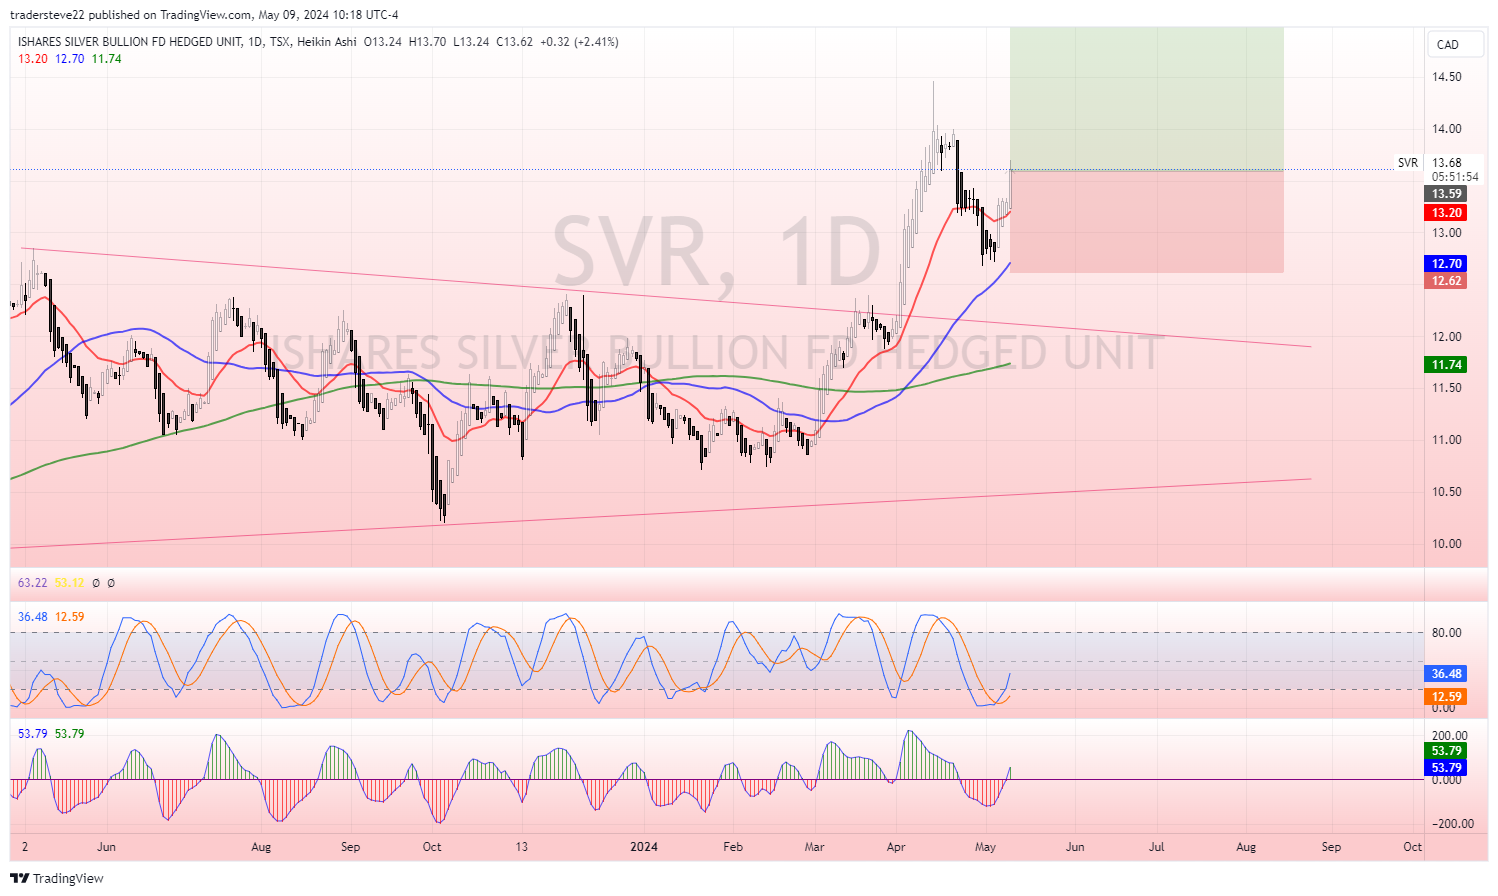Click the green 53.79 oscillator axis label
This screenshot has height=896, width=1498.
pos(1446,751)
